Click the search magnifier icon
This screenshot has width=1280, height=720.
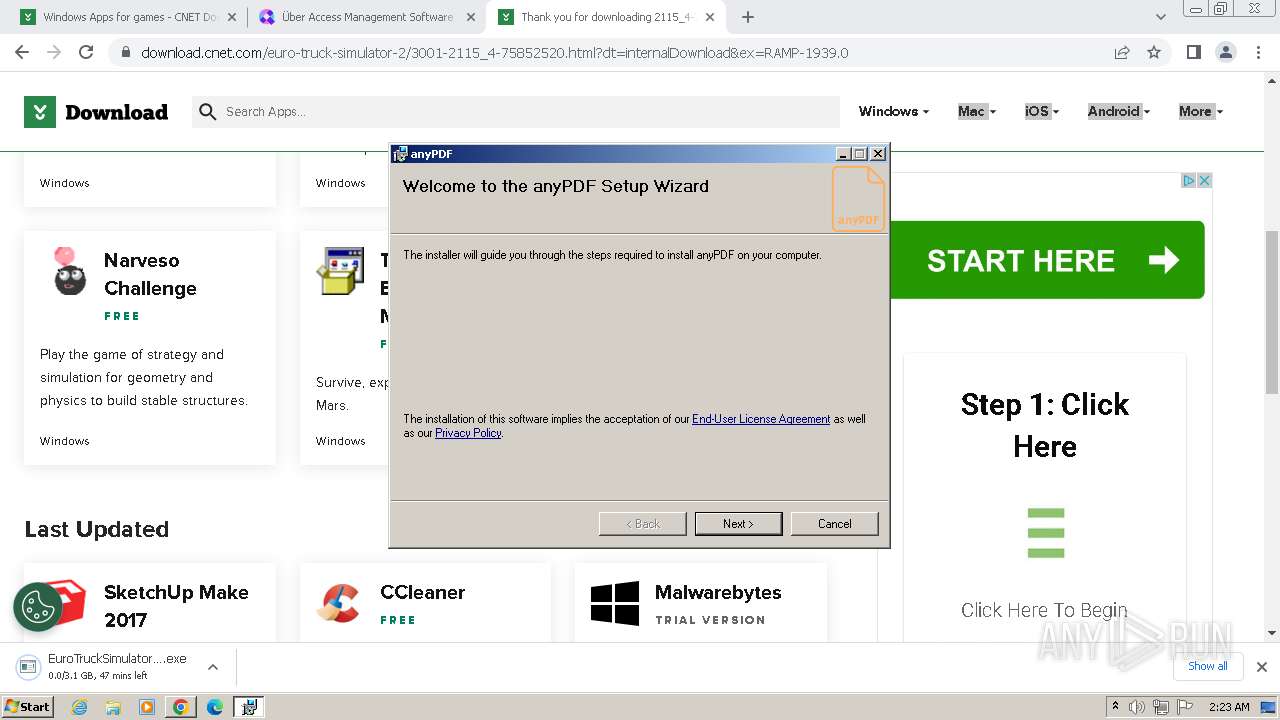[208, 112]
